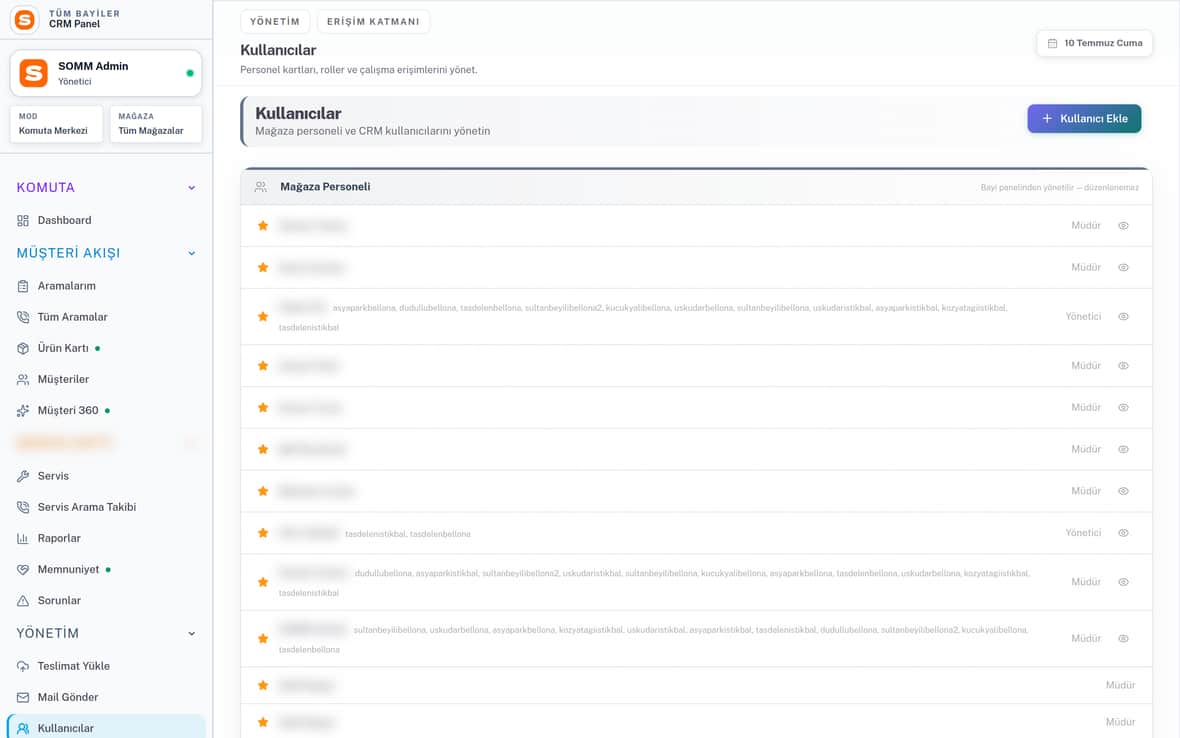Toggle eye icon on the tasdelenistikbal Yönetici row
Viewport: 1180px width, 738px height.
pos(1123,533)
